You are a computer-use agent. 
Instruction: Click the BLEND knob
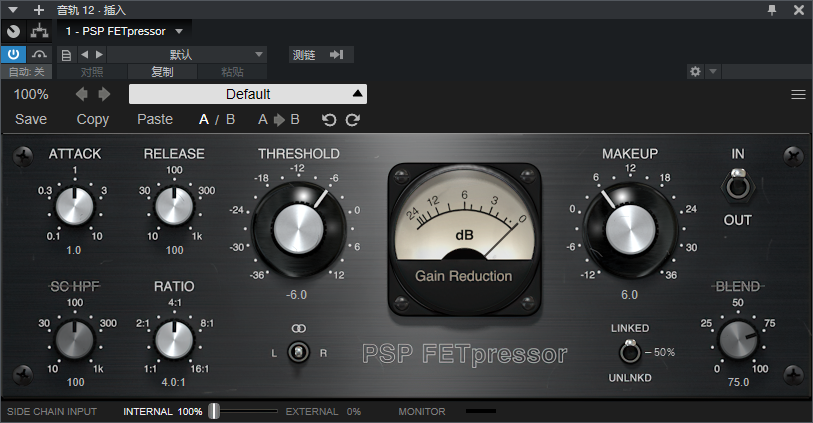point(738,339)
